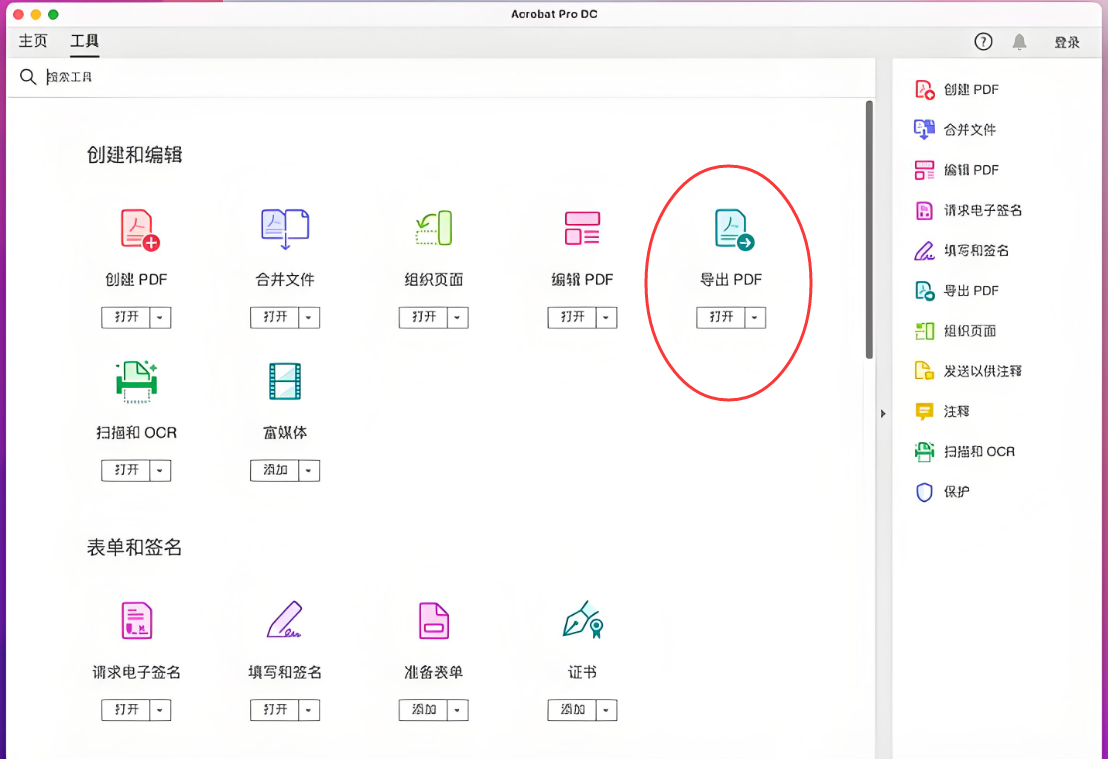
Task: Expand dropdown arrow beside 导出 PDF 打开 button
Action: (755, 317)
